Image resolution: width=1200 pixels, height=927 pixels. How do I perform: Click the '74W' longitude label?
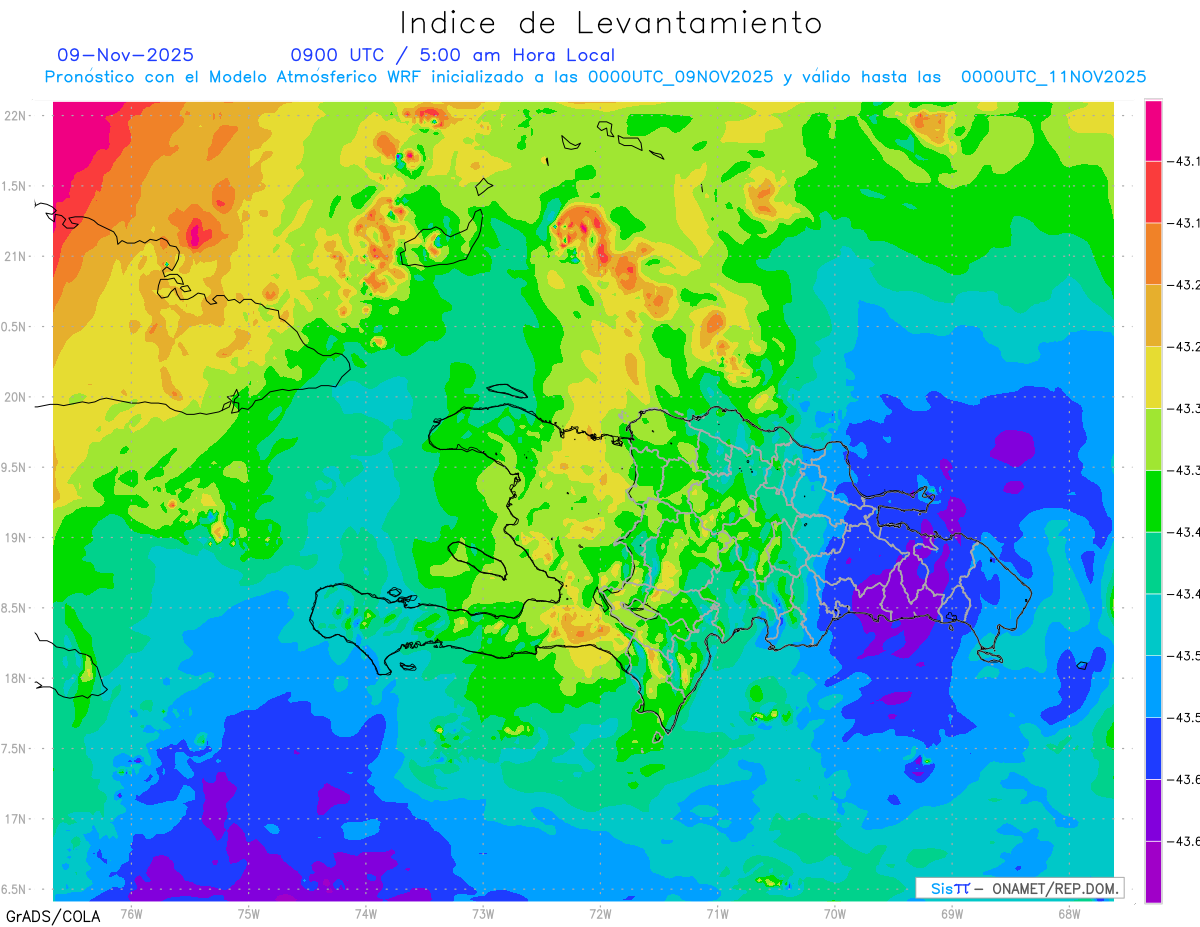click(x=366, y=913)
